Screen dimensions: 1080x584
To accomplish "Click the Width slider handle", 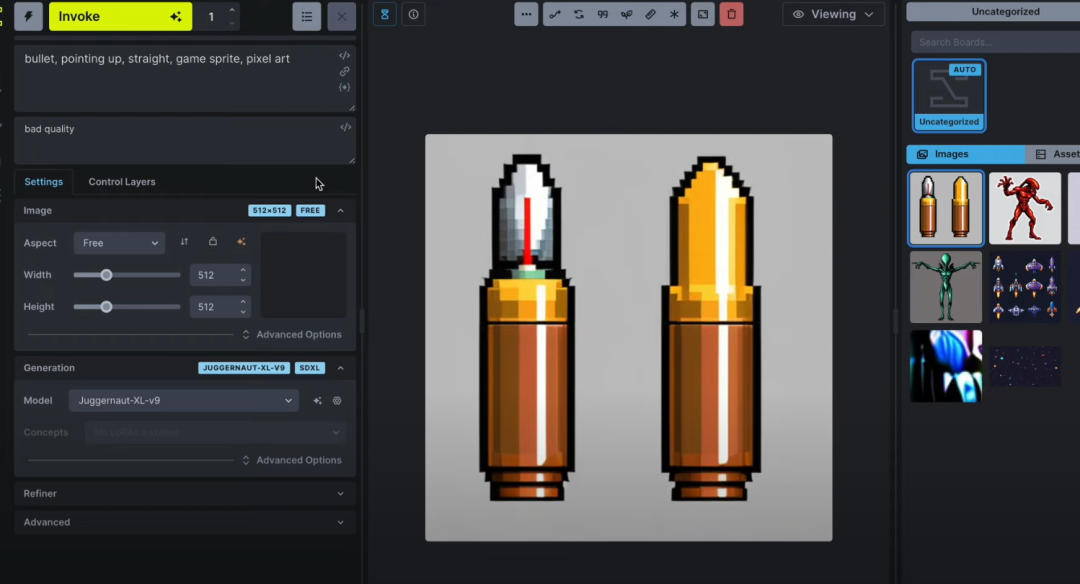I will pos(106,275).
